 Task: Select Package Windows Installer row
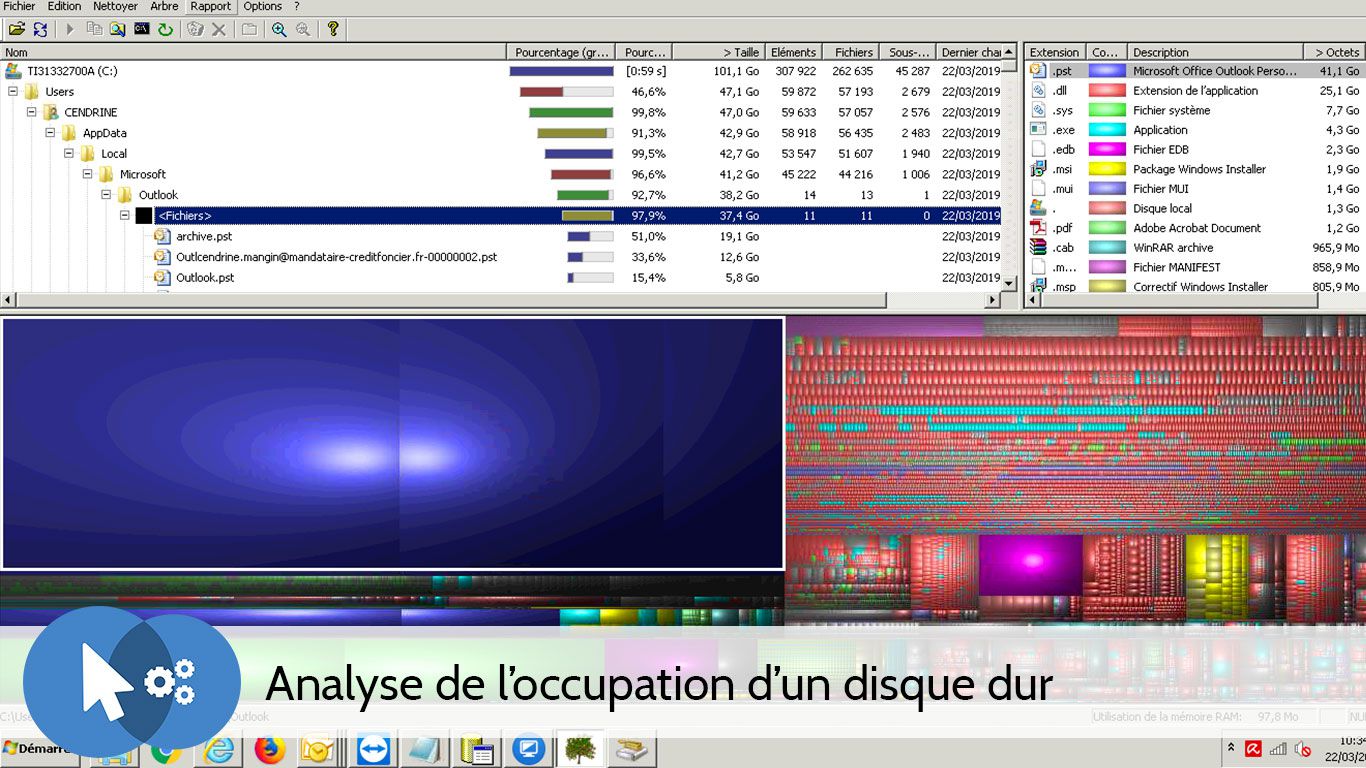[1195, 169]
